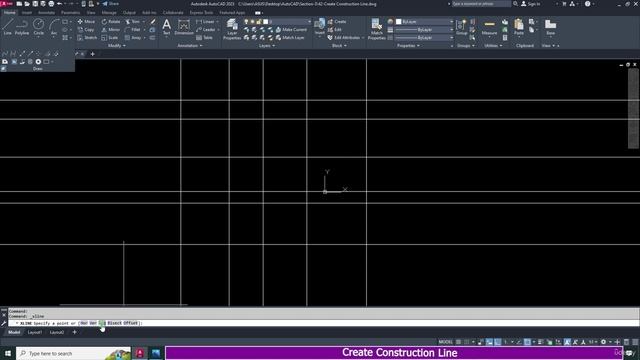The width and height of the screenshot is (640, 360).
Task: Click the object color wheel icon
Action: (x=390, y=22)
